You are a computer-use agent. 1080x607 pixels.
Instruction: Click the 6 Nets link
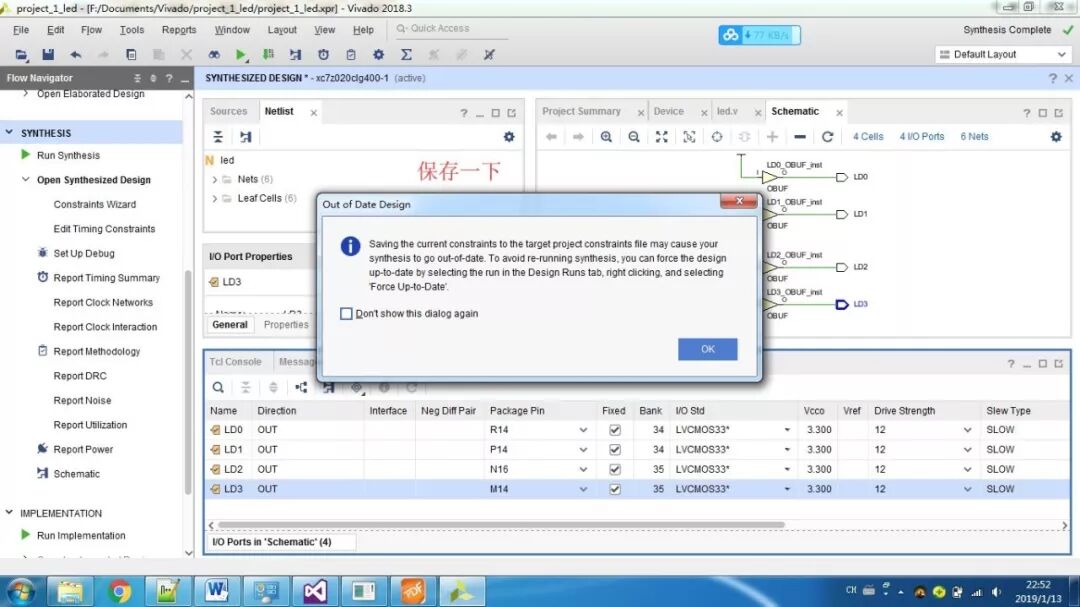(x=975, y=136)
